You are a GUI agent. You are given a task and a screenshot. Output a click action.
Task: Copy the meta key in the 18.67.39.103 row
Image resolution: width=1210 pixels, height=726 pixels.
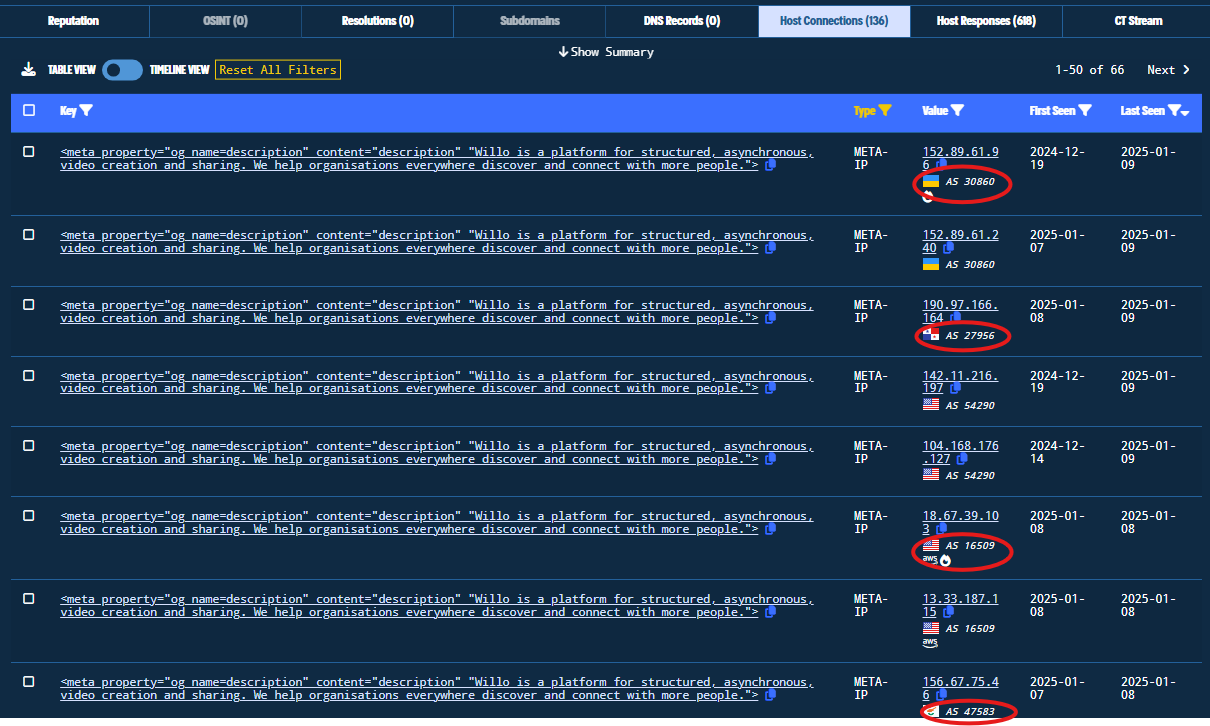pyautogui.click(x=770, y=529)
